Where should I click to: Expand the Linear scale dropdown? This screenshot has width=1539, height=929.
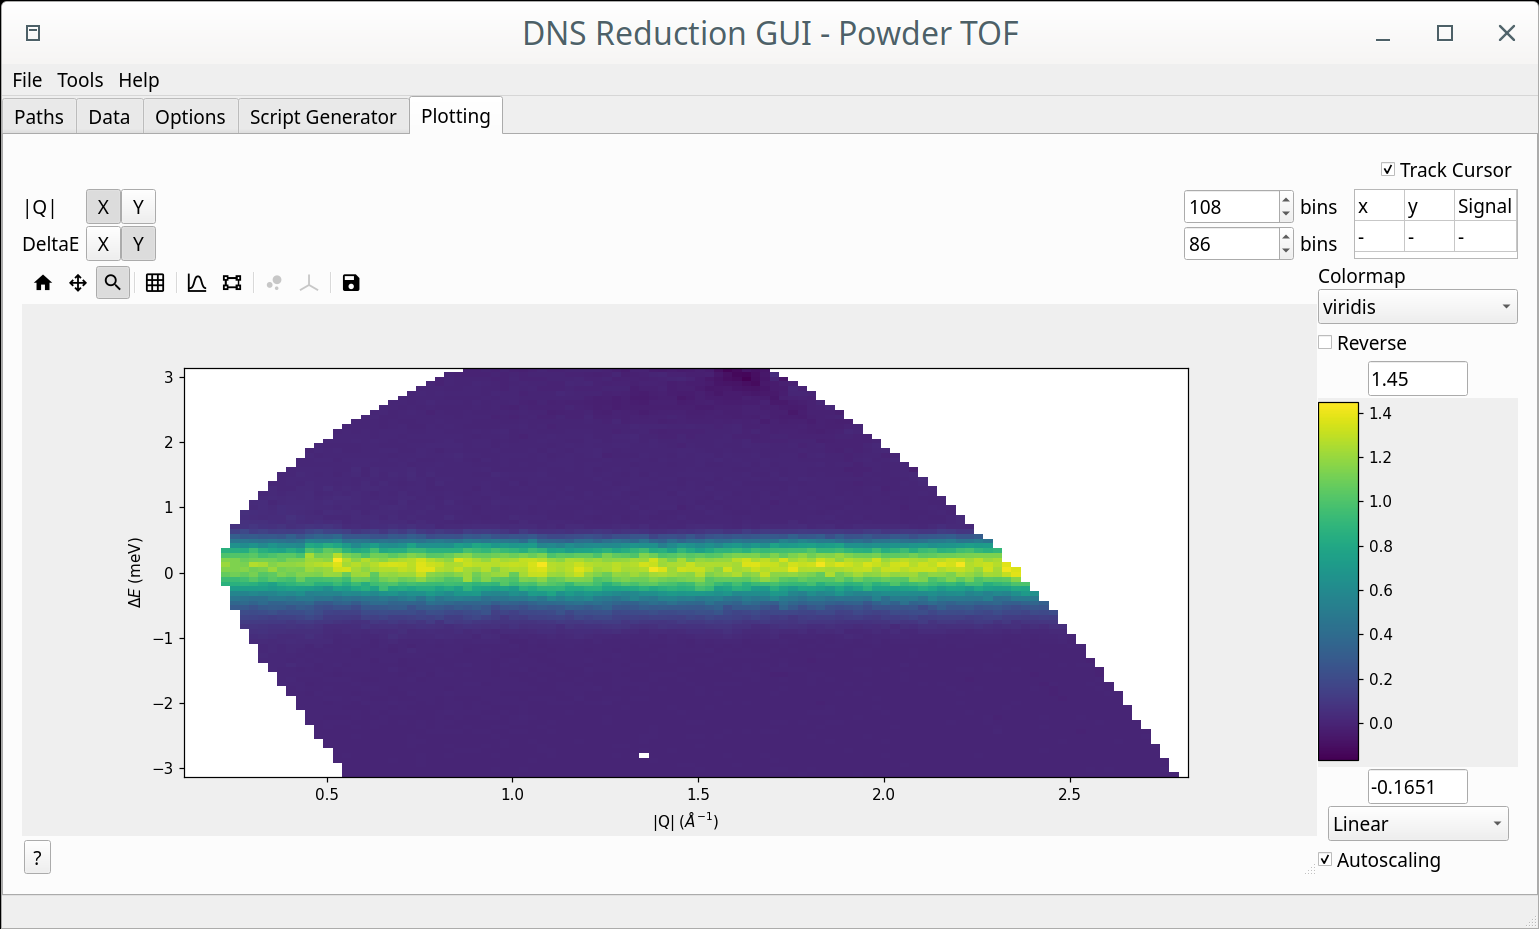coord(1417,824)
